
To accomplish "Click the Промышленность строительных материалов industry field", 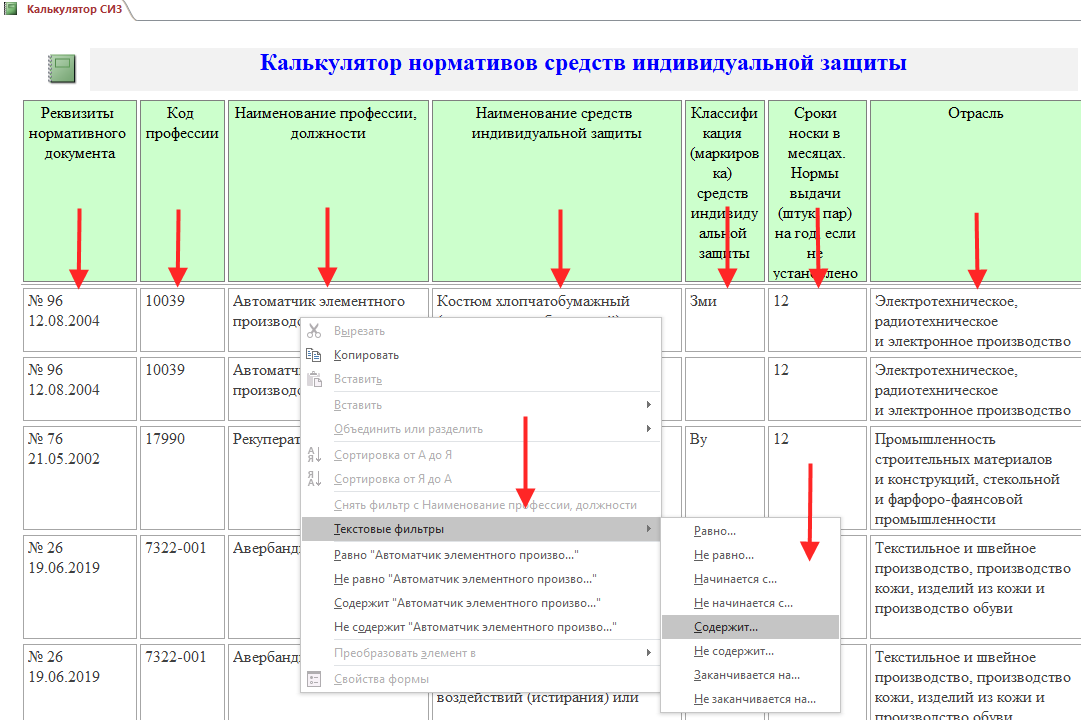I will coord(976,478).
